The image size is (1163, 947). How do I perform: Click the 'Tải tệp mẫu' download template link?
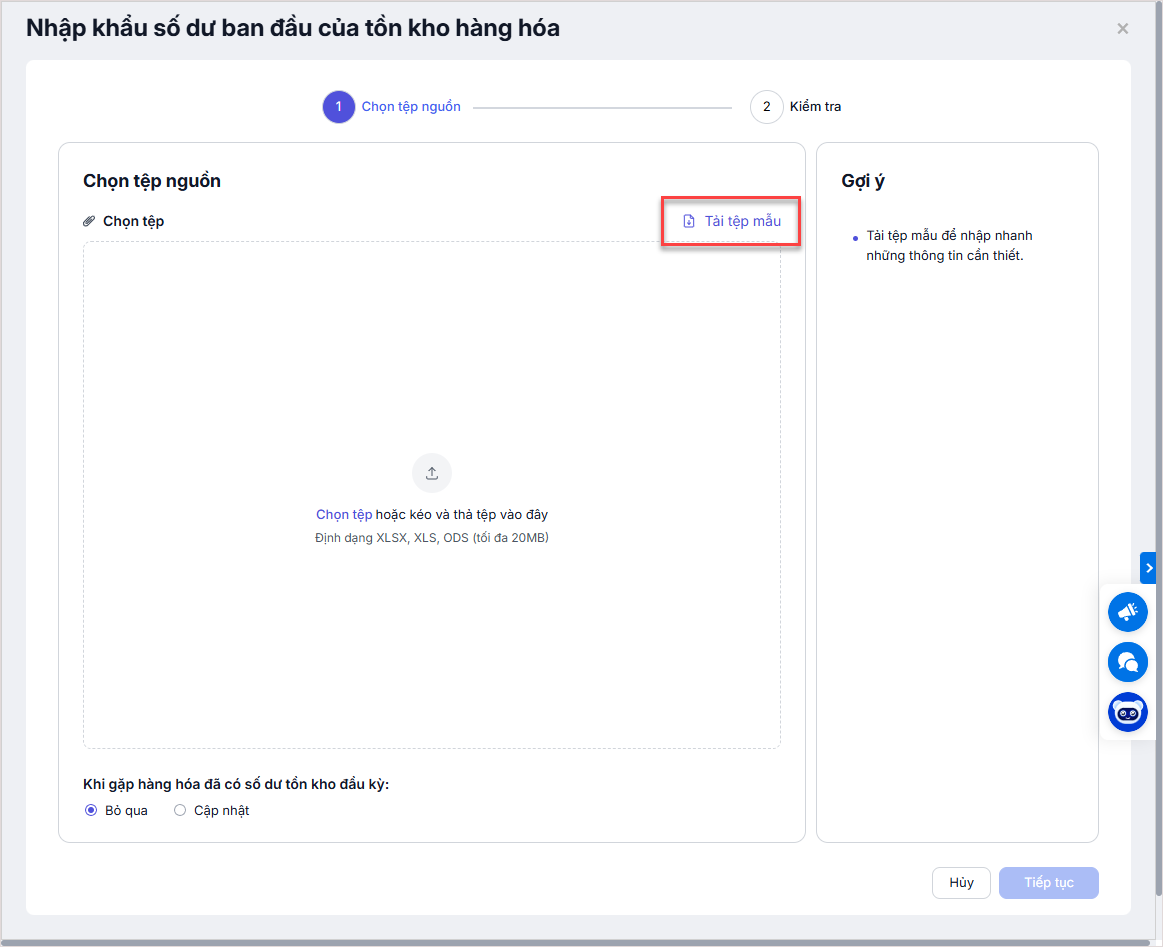pyautogui.click(x=731, y=221)
